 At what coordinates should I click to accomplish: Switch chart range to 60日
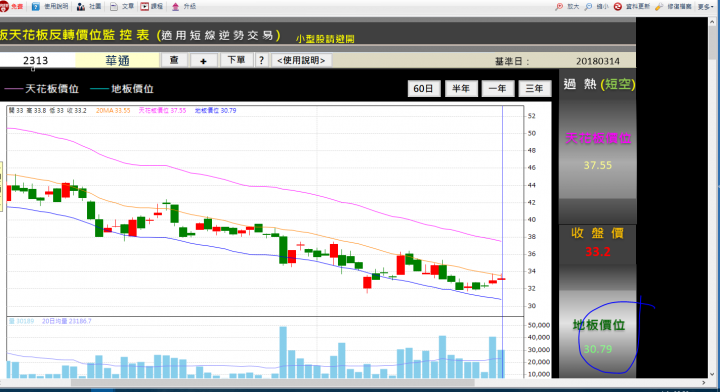click(423, 89)
